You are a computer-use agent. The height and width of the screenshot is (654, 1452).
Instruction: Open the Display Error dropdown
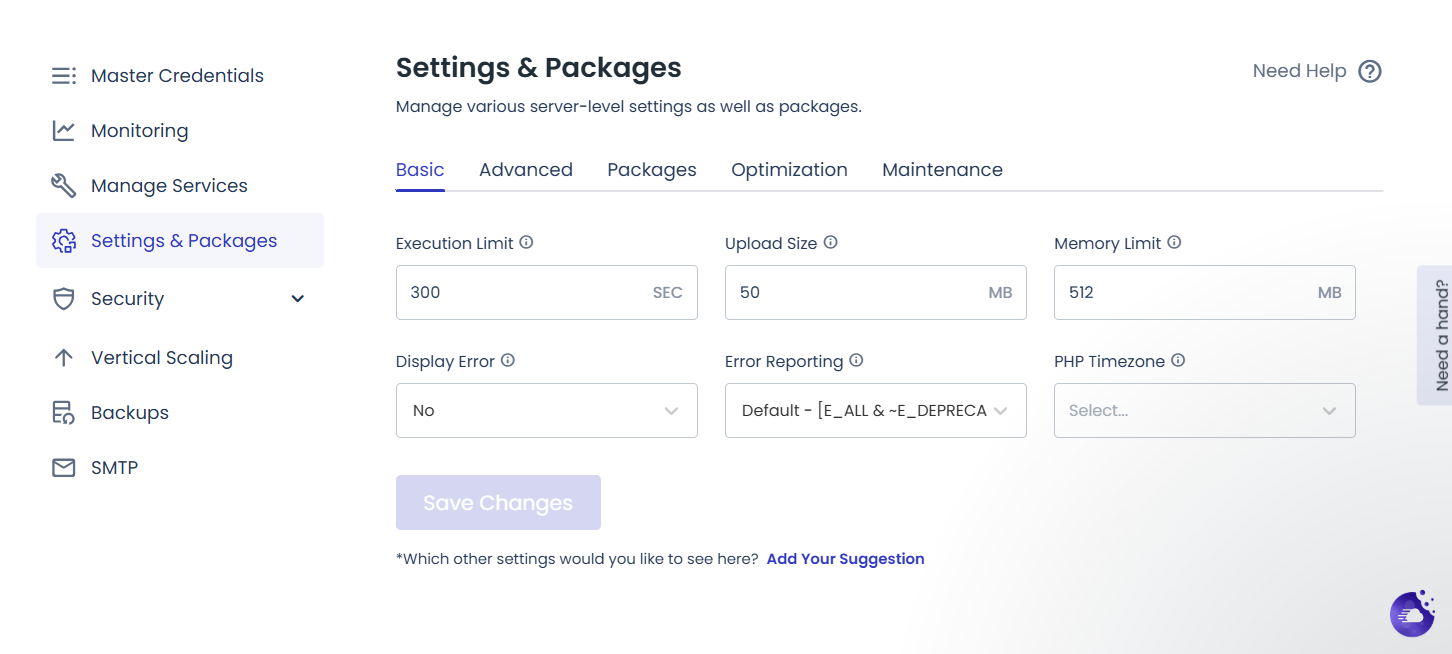(546, 411)
